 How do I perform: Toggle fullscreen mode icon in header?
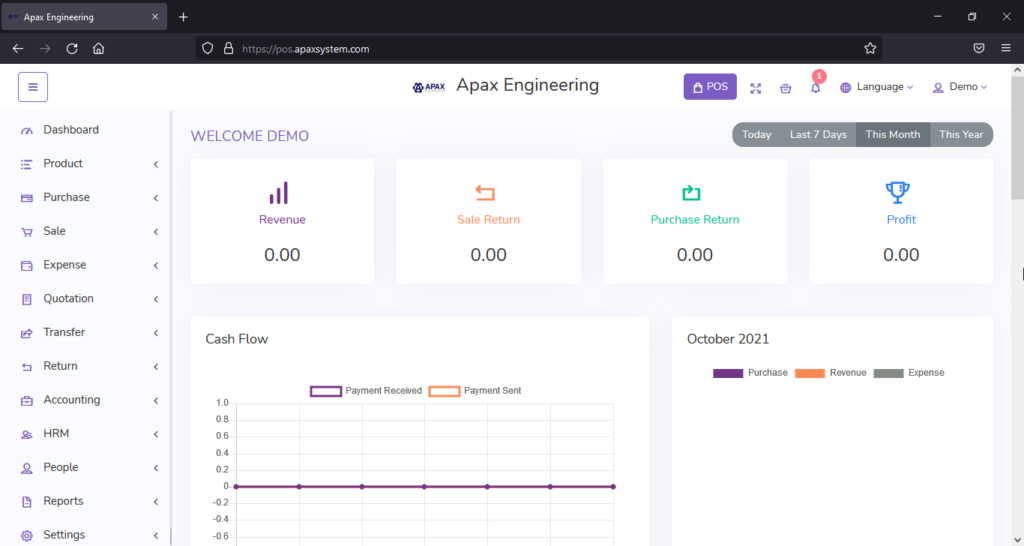(756, 88)
